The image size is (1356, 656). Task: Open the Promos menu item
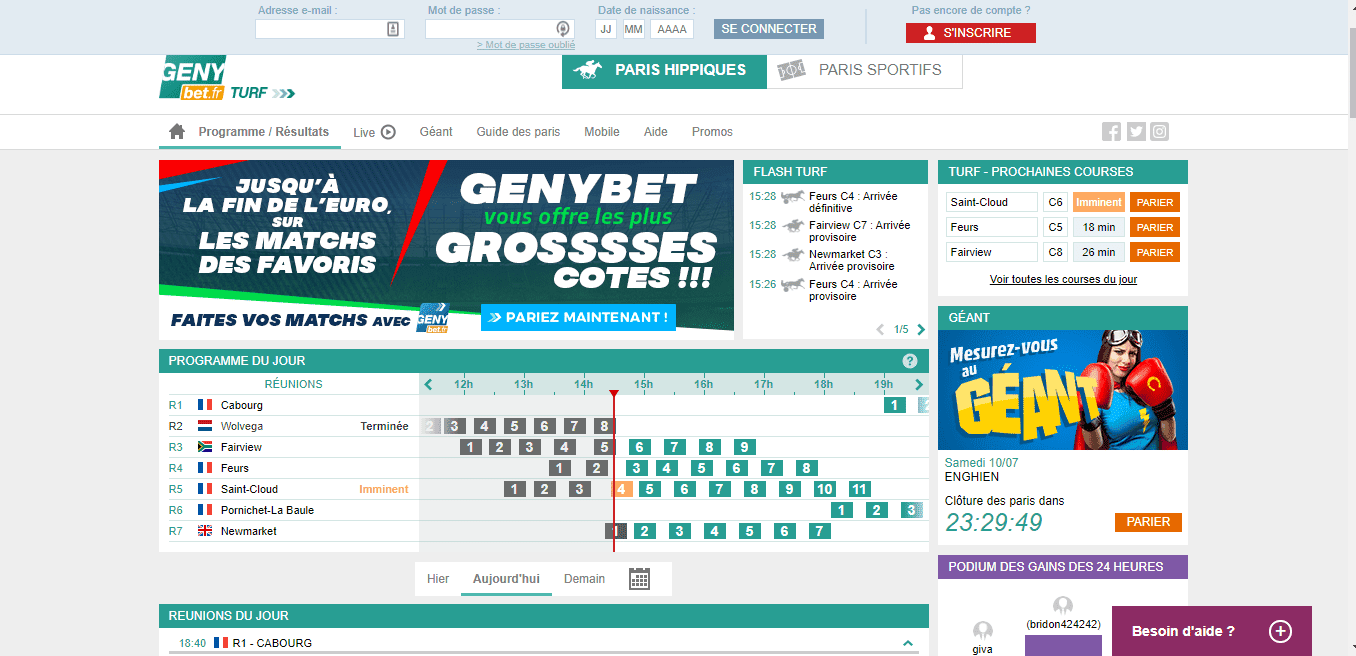(x=712, y=132)
